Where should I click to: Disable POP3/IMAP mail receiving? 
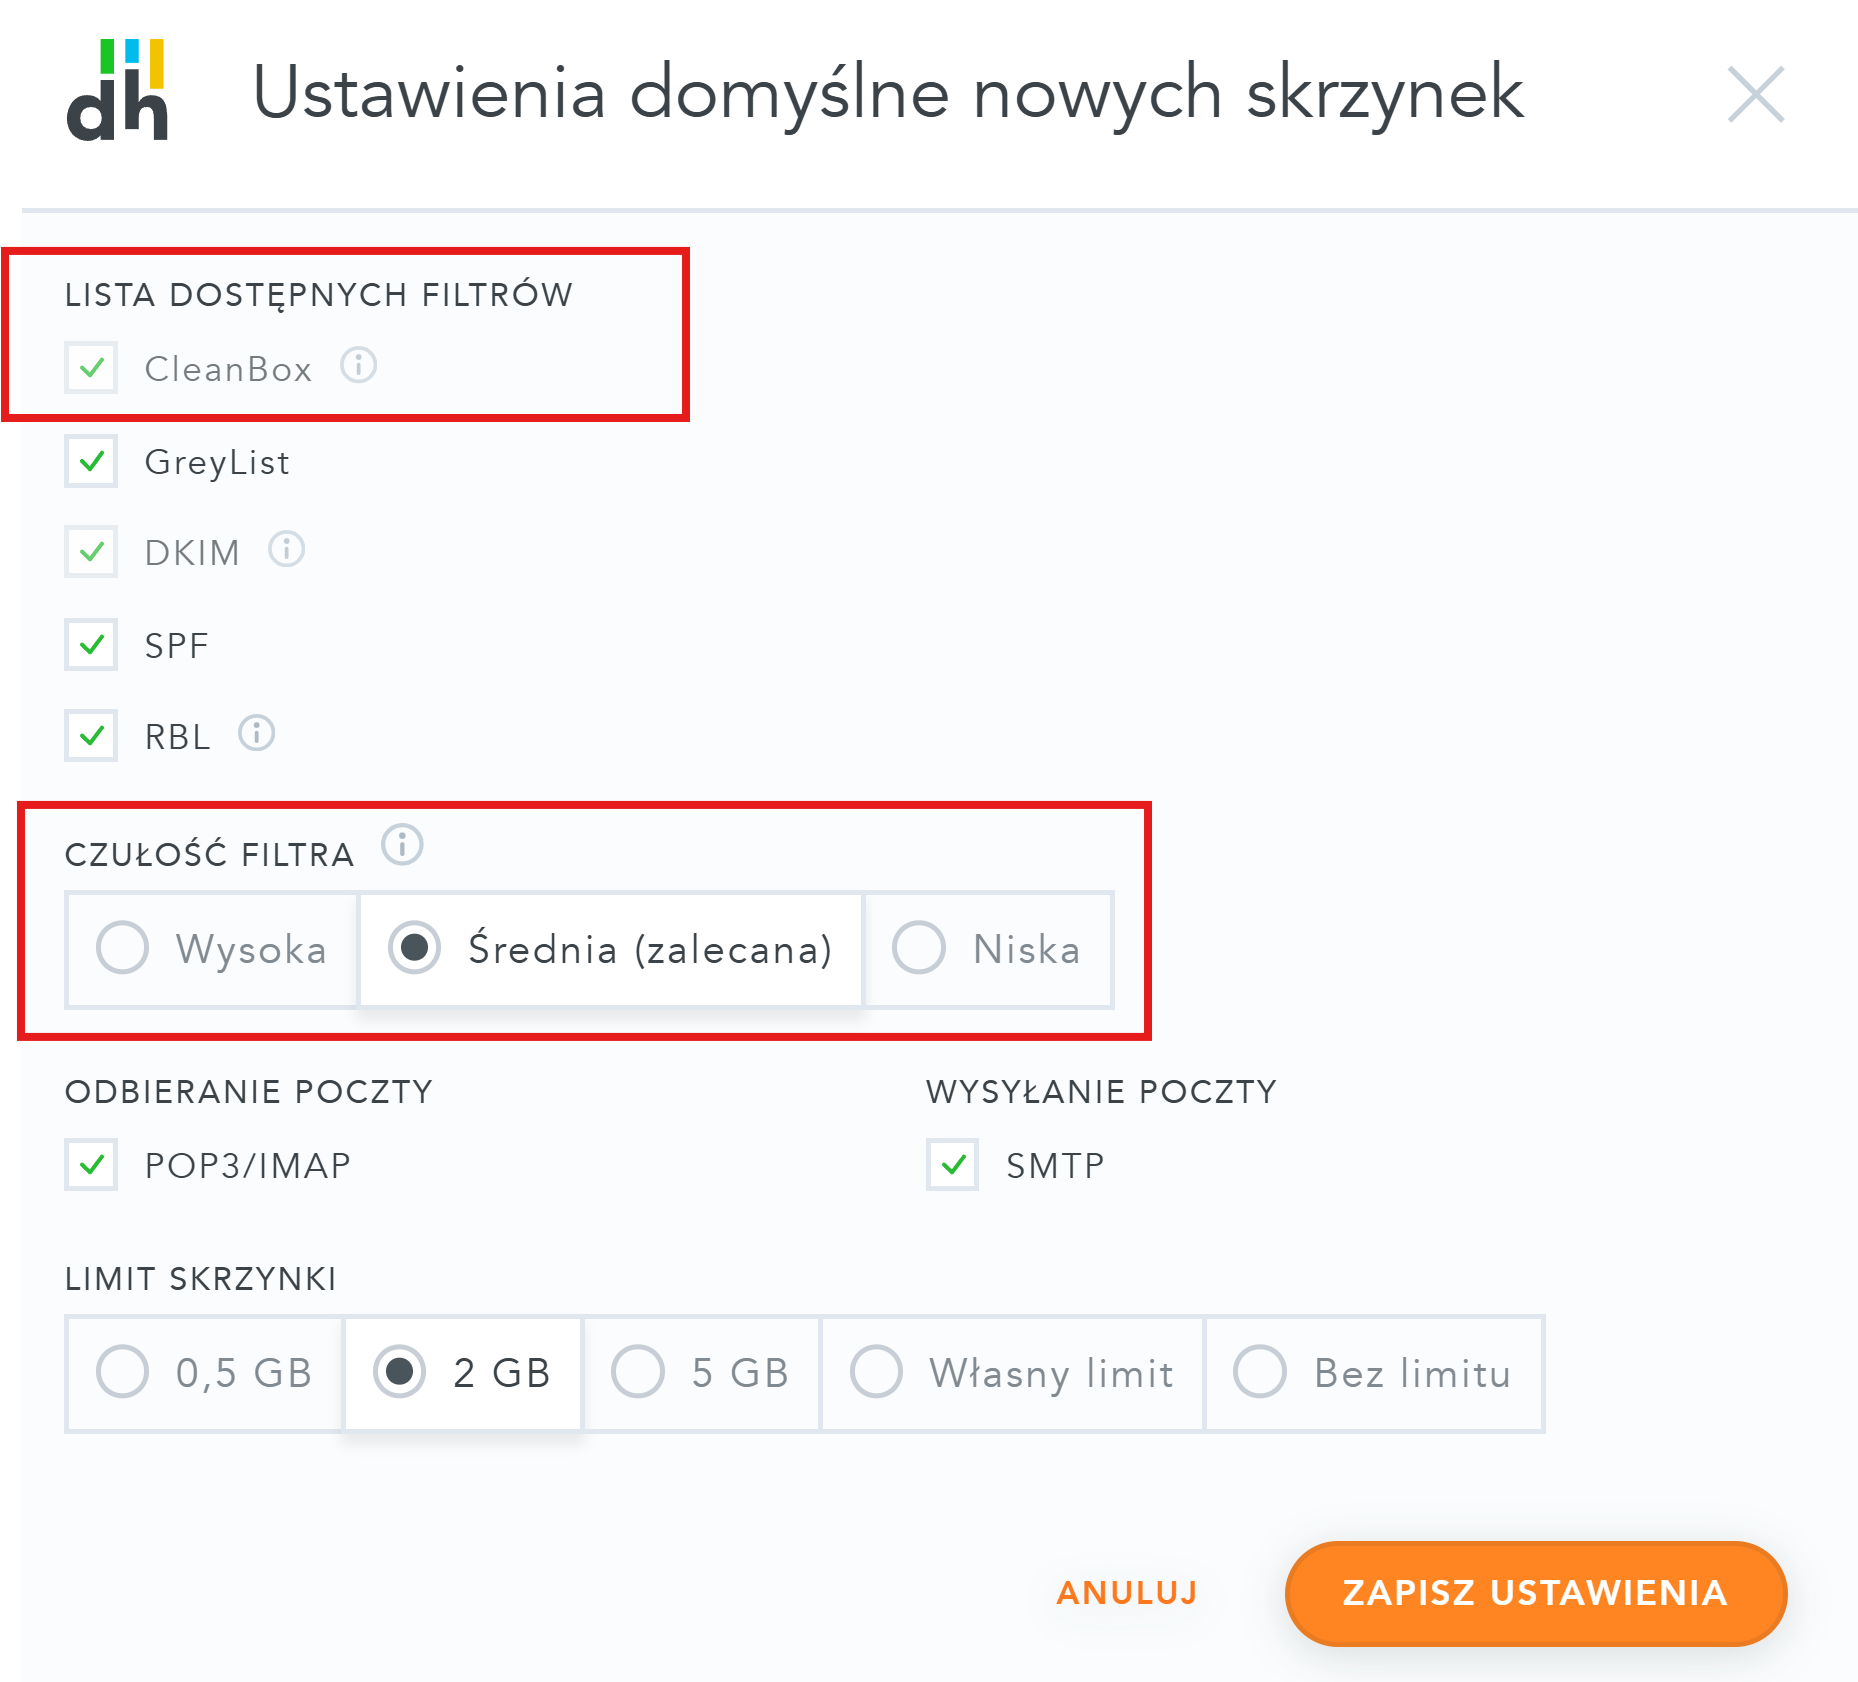click(90, 1164)
